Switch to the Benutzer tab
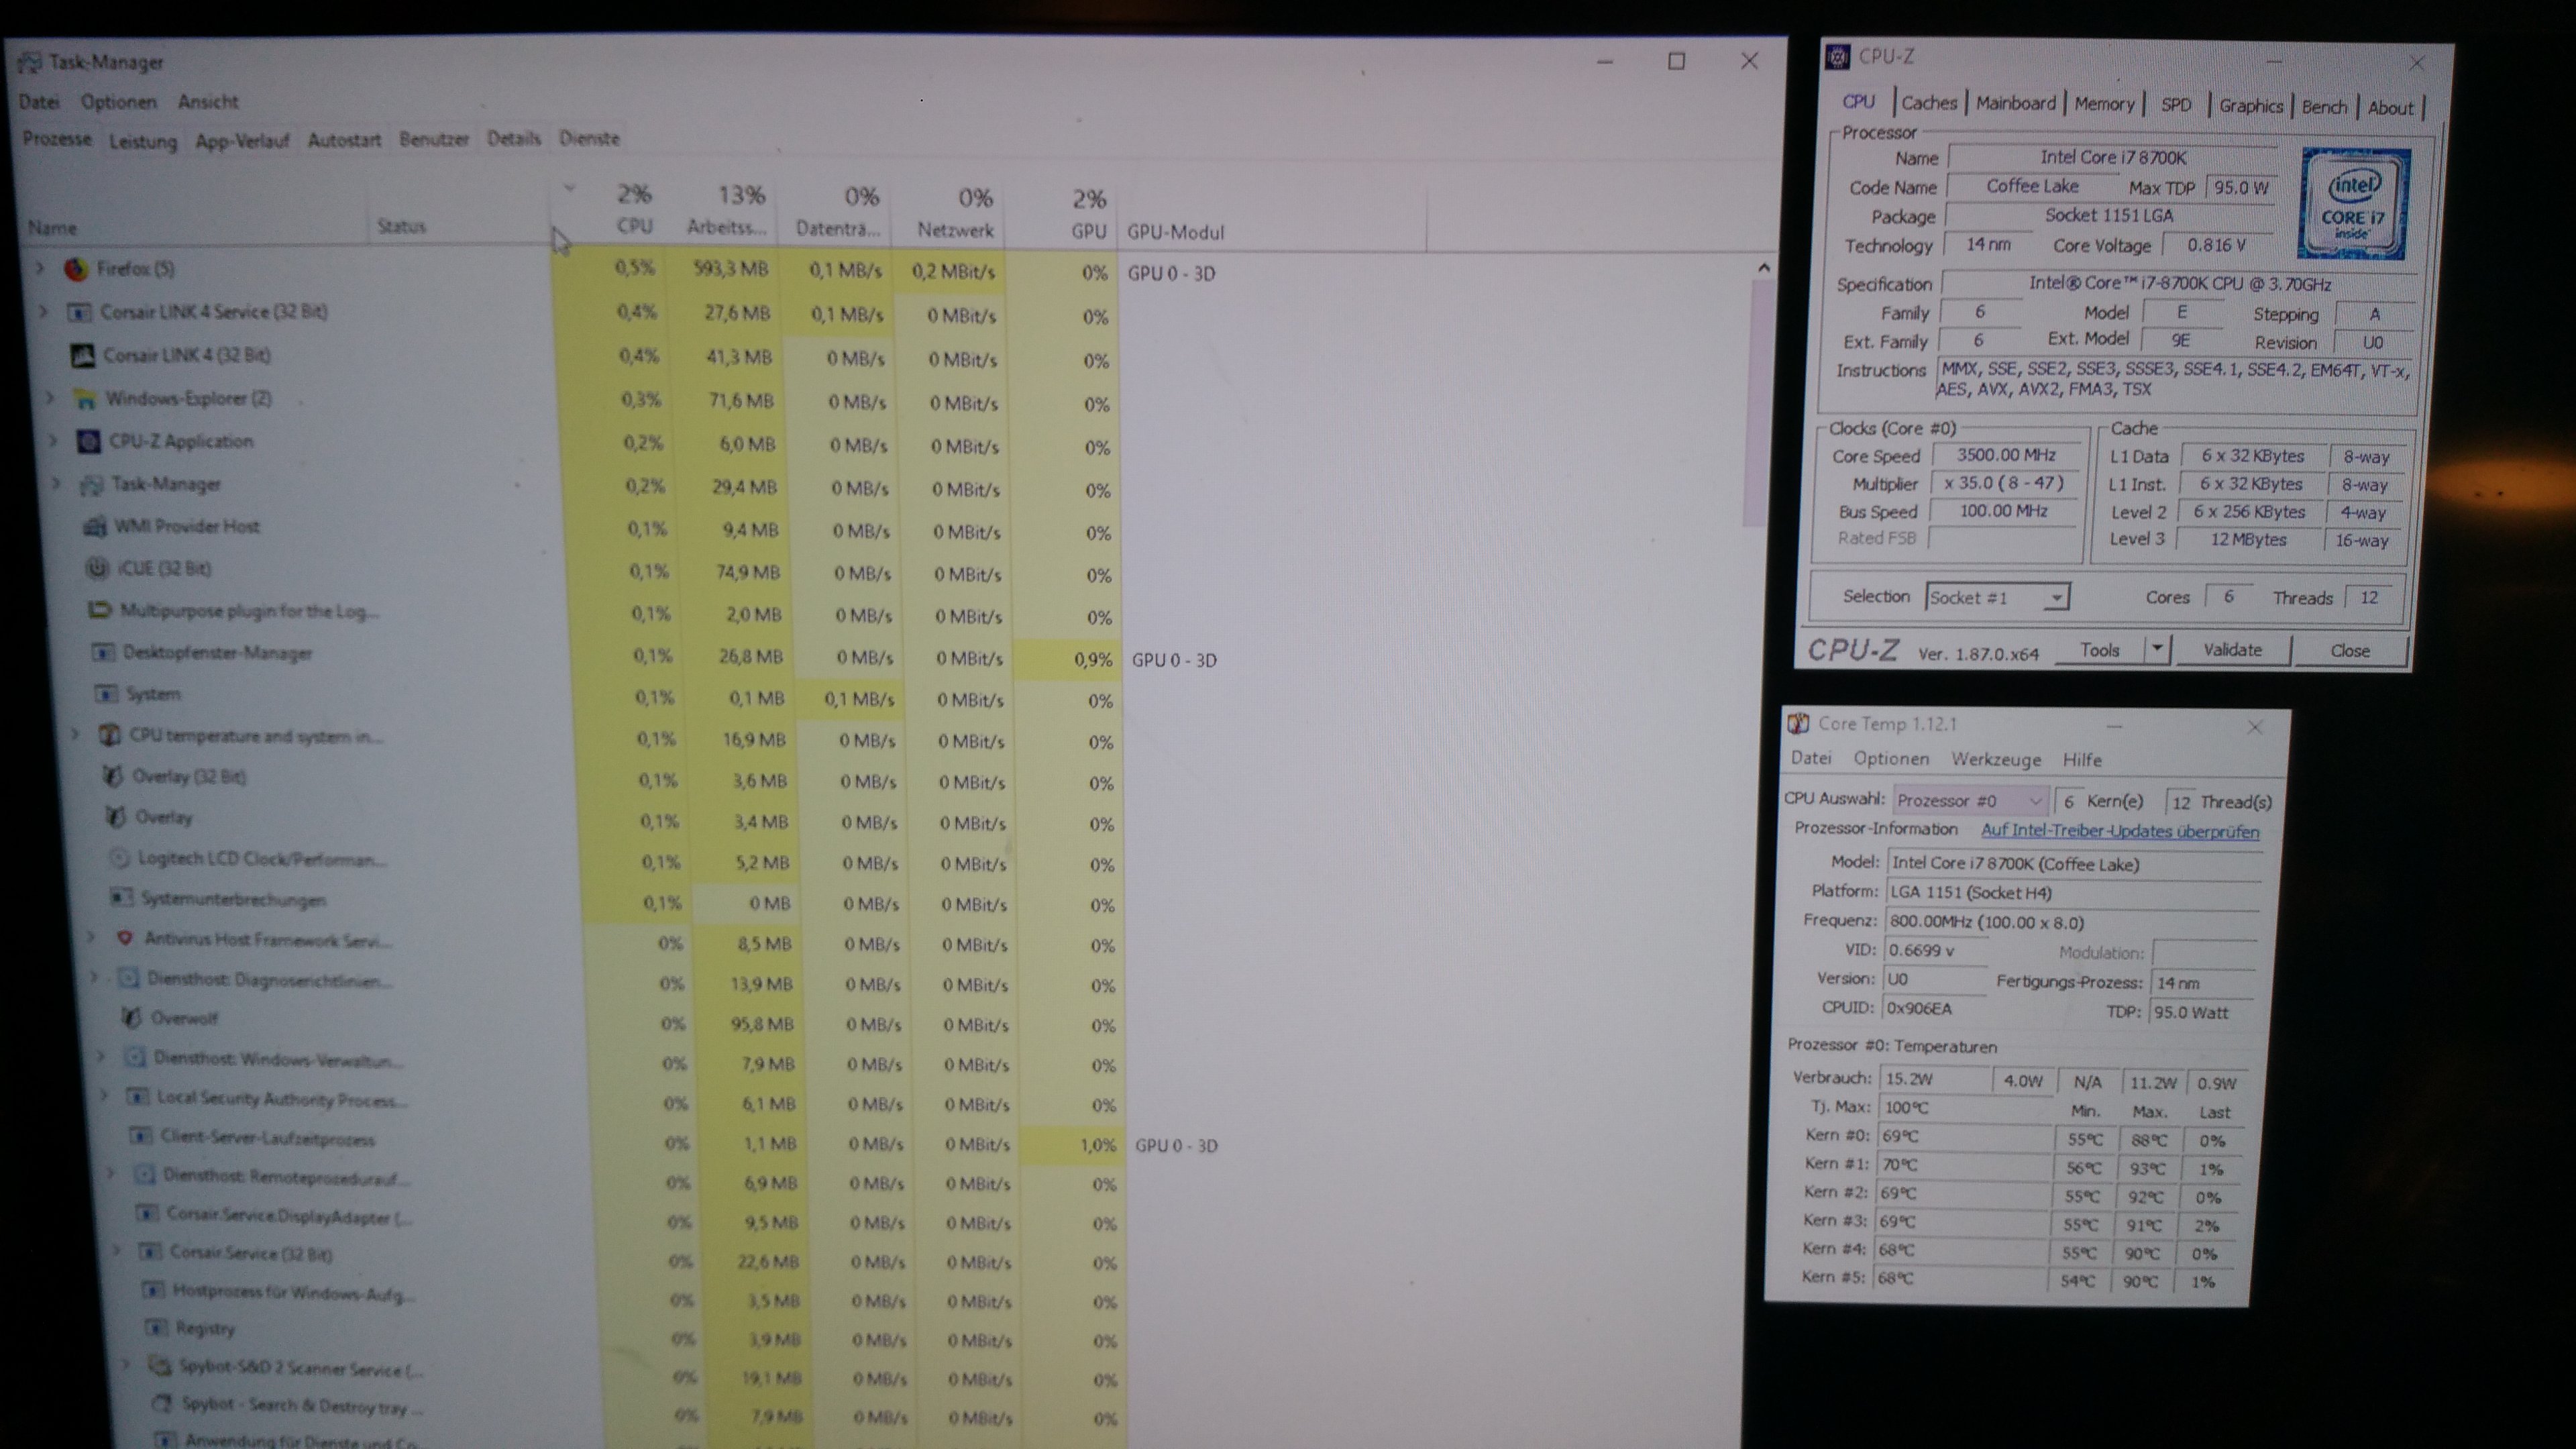 coord(434,139)
